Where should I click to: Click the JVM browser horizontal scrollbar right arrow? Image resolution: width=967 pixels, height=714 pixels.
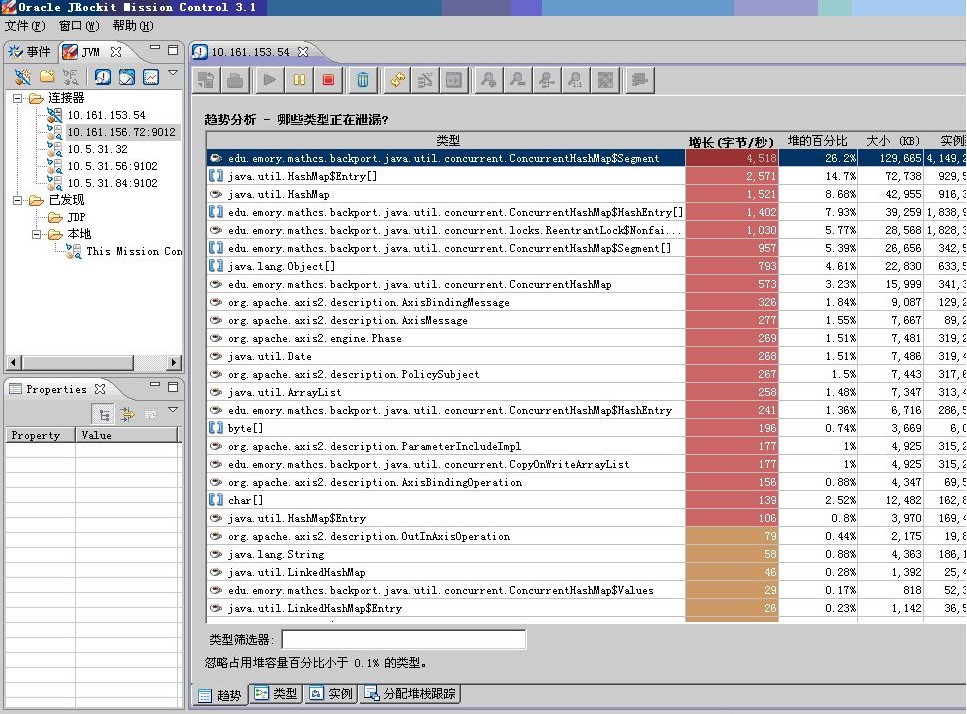click(x=175, y=363)
